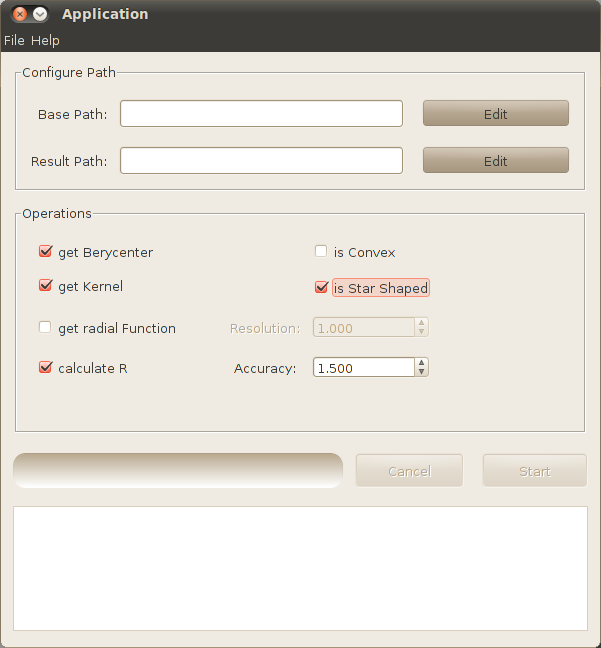Click the Accuracy value field showing 1.500
The height and width of the screenshot is (648, 601).
pyautogui.click(x=364, y=367)
